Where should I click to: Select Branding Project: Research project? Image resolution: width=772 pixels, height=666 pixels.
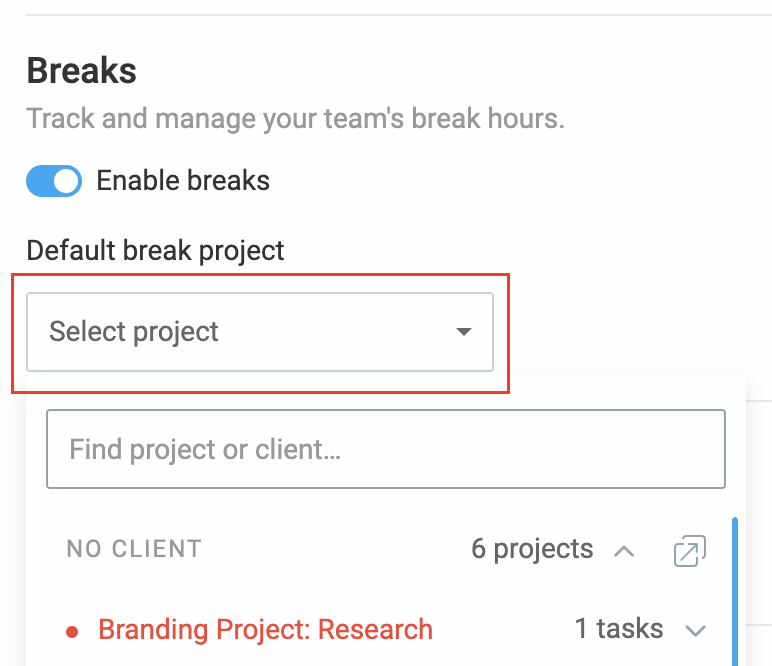tap(265, 629)
